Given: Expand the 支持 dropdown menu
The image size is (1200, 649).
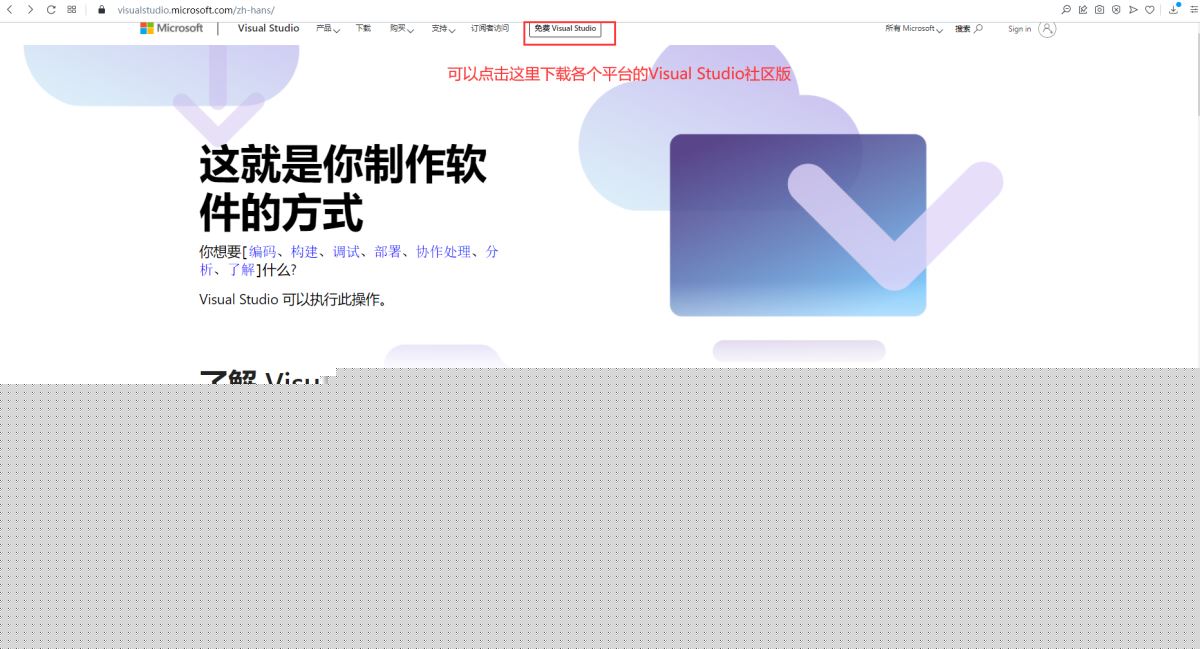Looking at the screenshot, I should 443,29.
